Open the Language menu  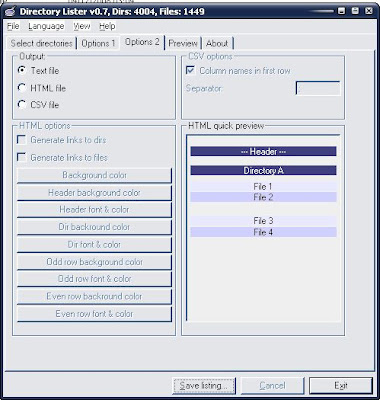46,26
